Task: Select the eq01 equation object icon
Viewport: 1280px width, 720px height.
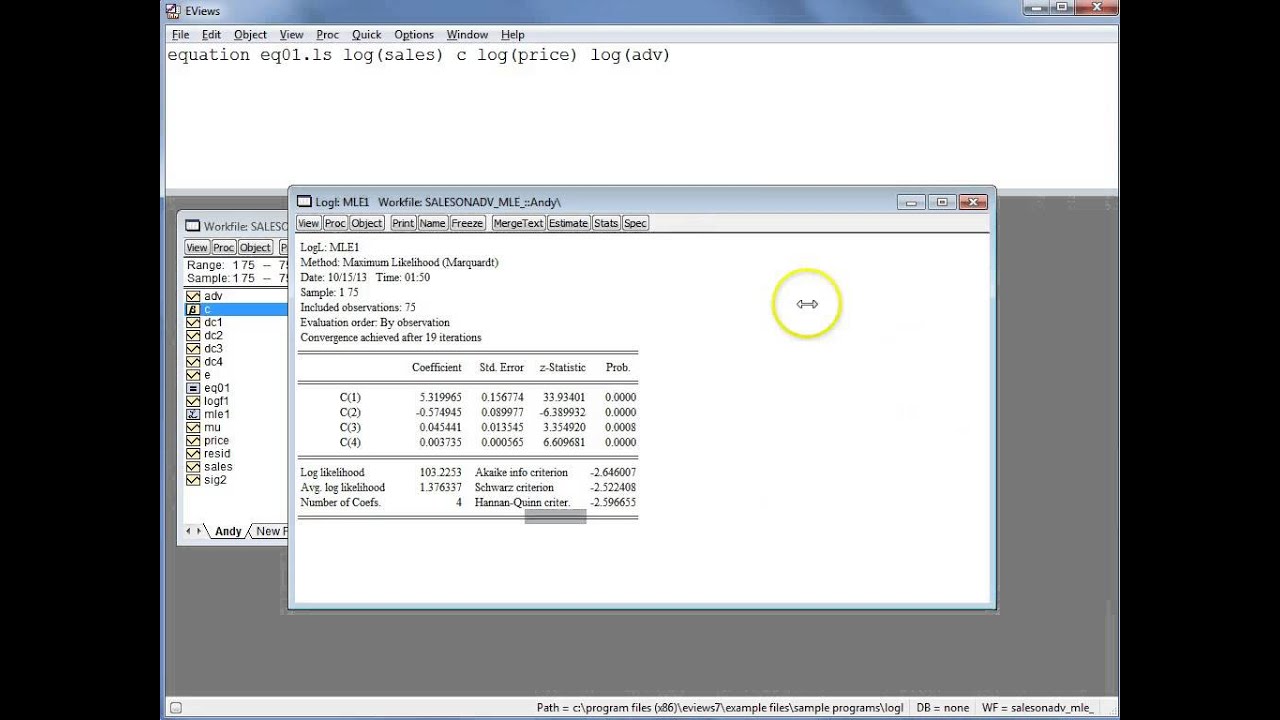Action: (x=193, y=388)
